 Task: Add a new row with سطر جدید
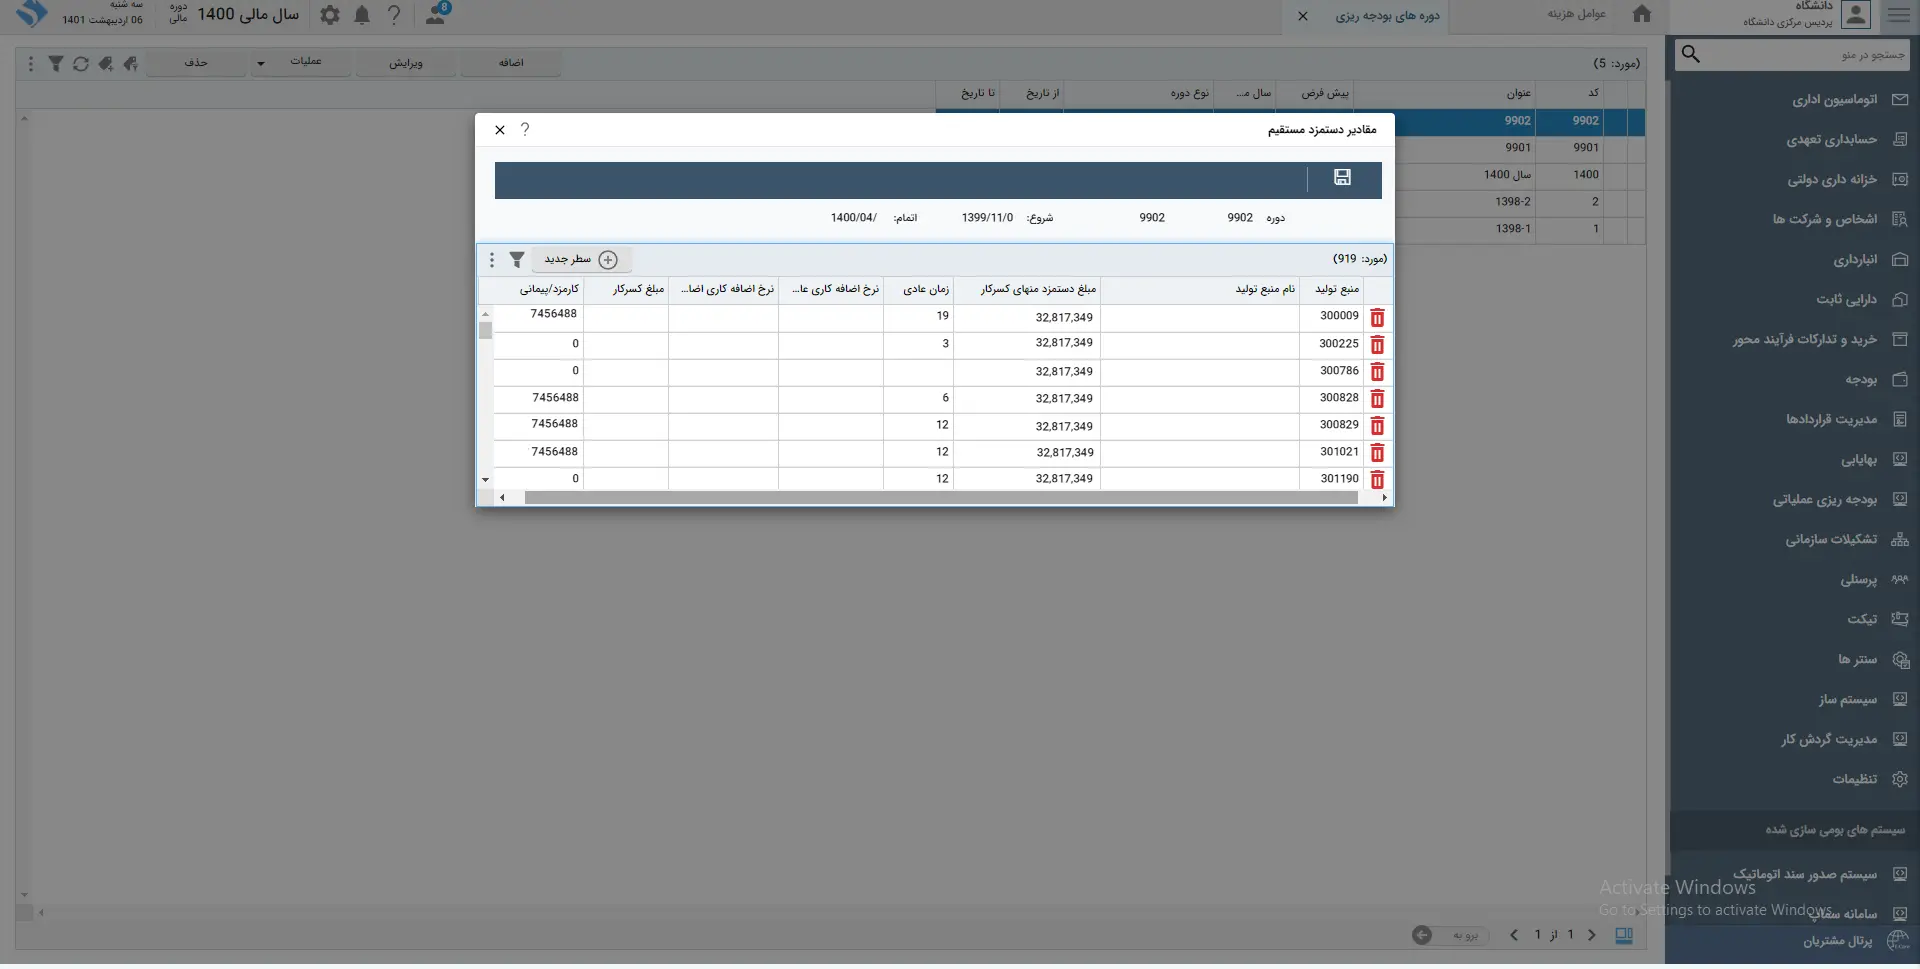tap(580, 260)
